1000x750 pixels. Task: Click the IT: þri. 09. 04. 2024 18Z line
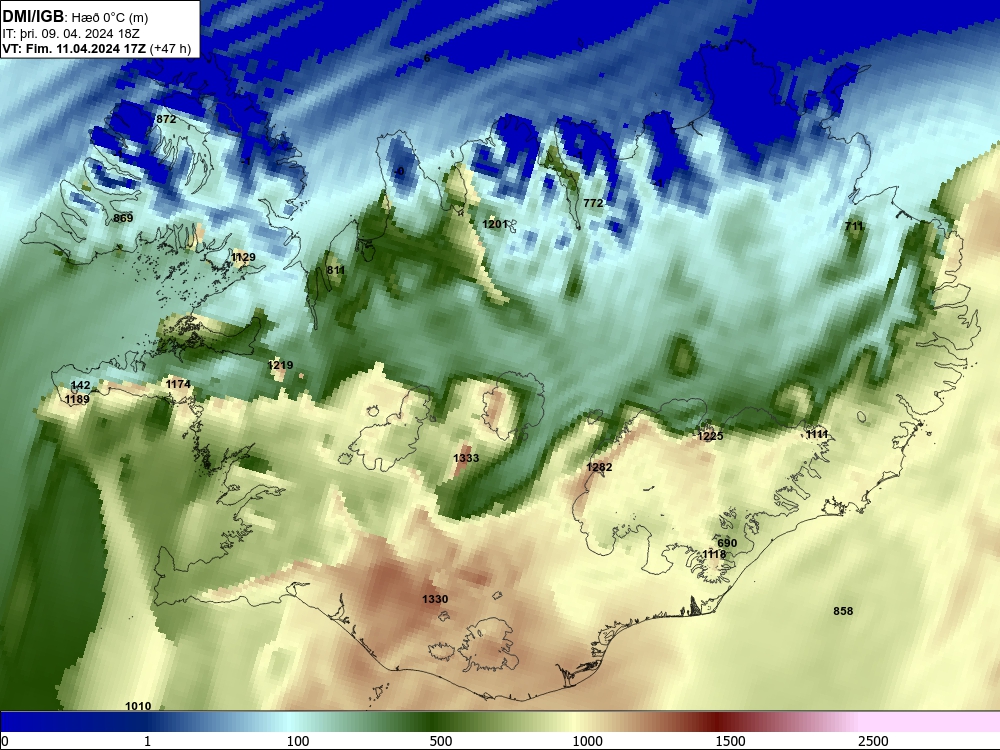coord(70,34)
